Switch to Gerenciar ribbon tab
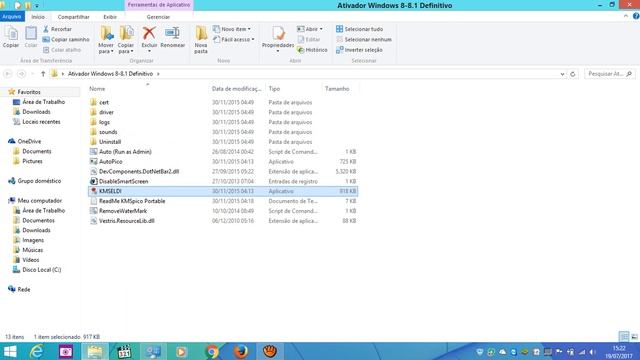 pos(158,17)
